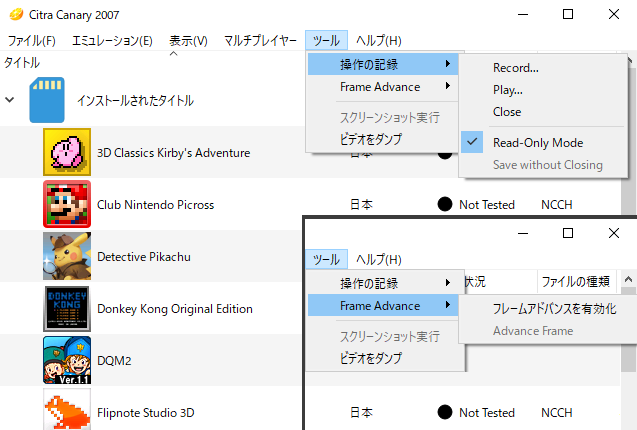Choose ビデオをダンプ in top tools menu
637x430 pixels.
point(383,139)
